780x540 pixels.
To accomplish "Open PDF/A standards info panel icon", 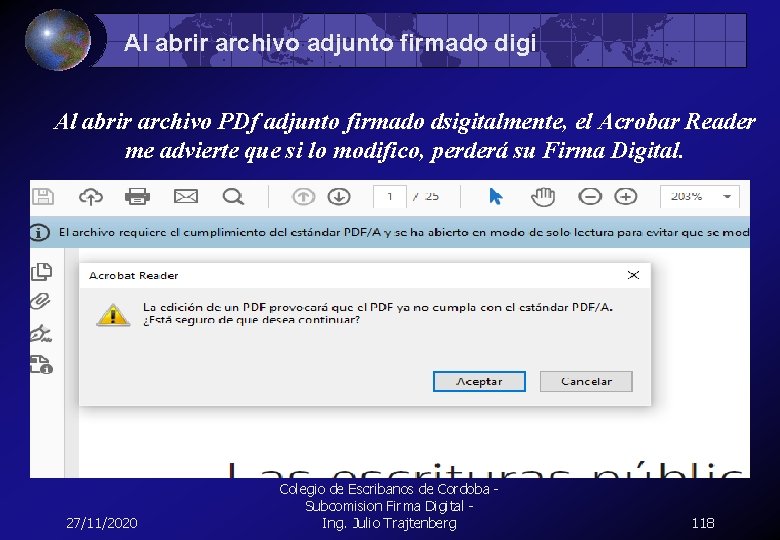I will point(41,364).
